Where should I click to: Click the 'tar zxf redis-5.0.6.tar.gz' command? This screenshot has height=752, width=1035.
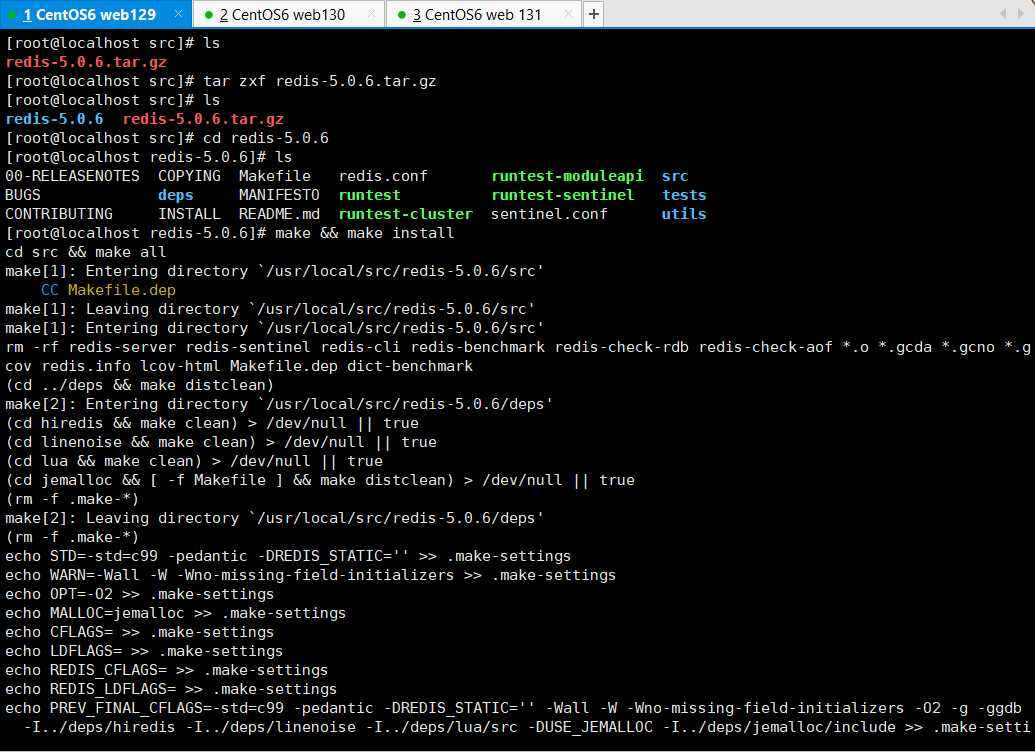click(319, 81)
